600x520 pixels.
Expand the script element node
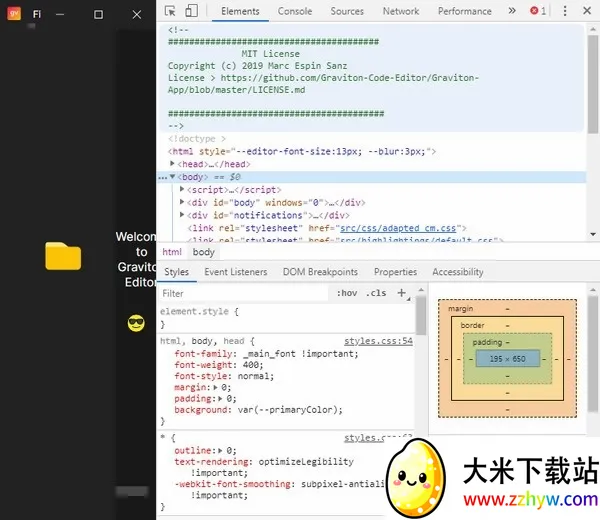click(182, 189)
